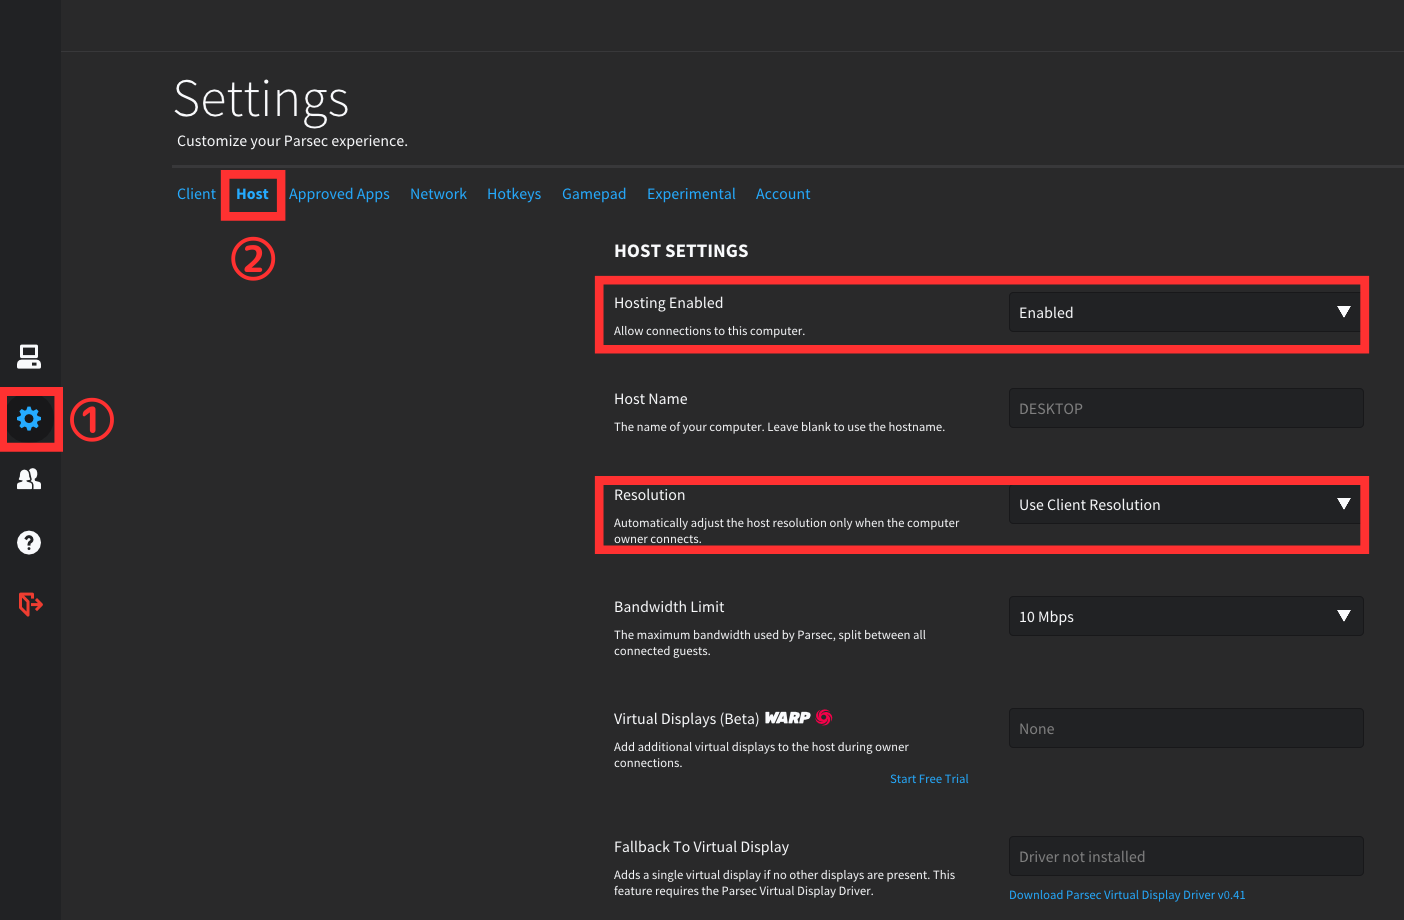Expand the Hosting Enabled dropdown
The width and height of the screenshot is (1404, 920).
(1185, 312)
